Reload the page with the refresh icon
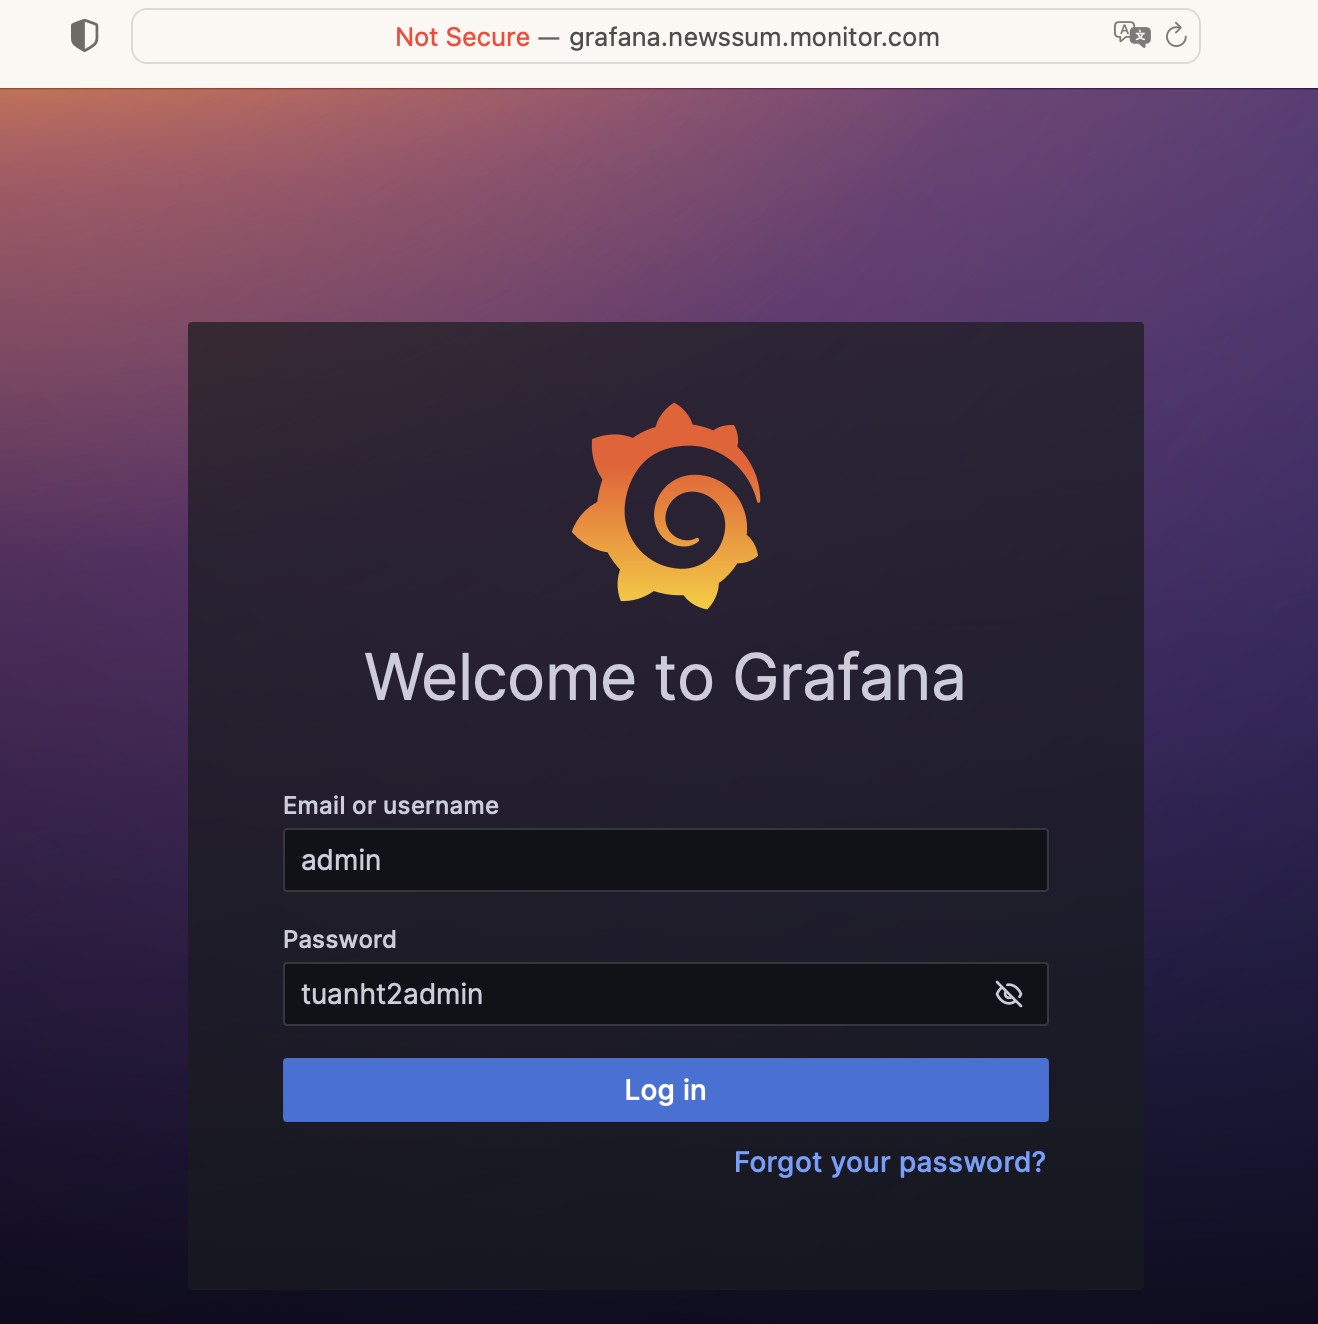The image size is (1318, 1324). 1176,35
